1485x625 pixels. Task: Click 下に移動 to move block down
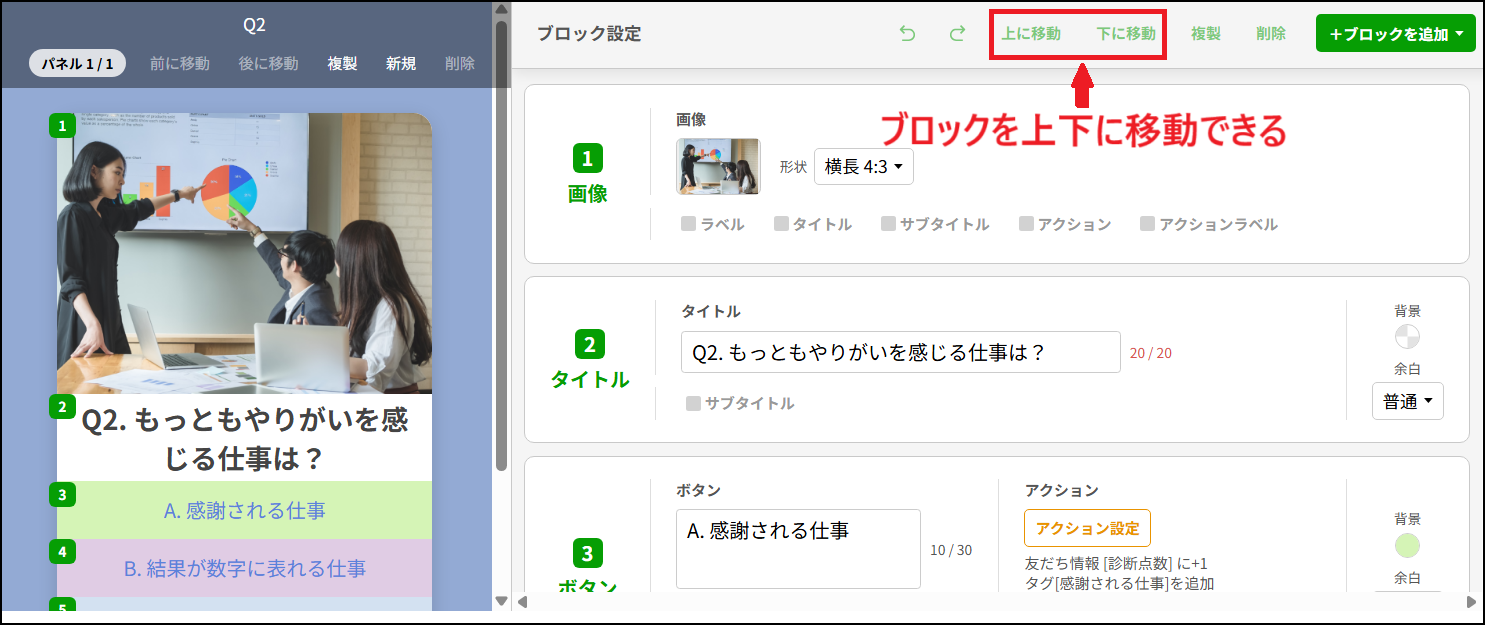pyautogui.click(x=1126, y=33)
